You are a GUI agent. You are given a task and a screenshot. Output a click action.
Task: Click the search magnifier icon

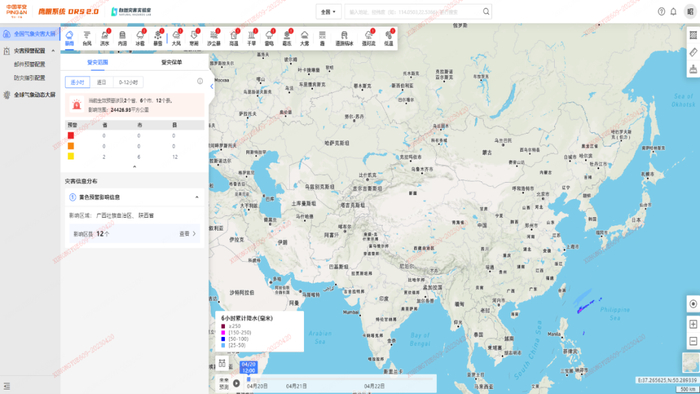pyautogui.click(x=486, y=12)
